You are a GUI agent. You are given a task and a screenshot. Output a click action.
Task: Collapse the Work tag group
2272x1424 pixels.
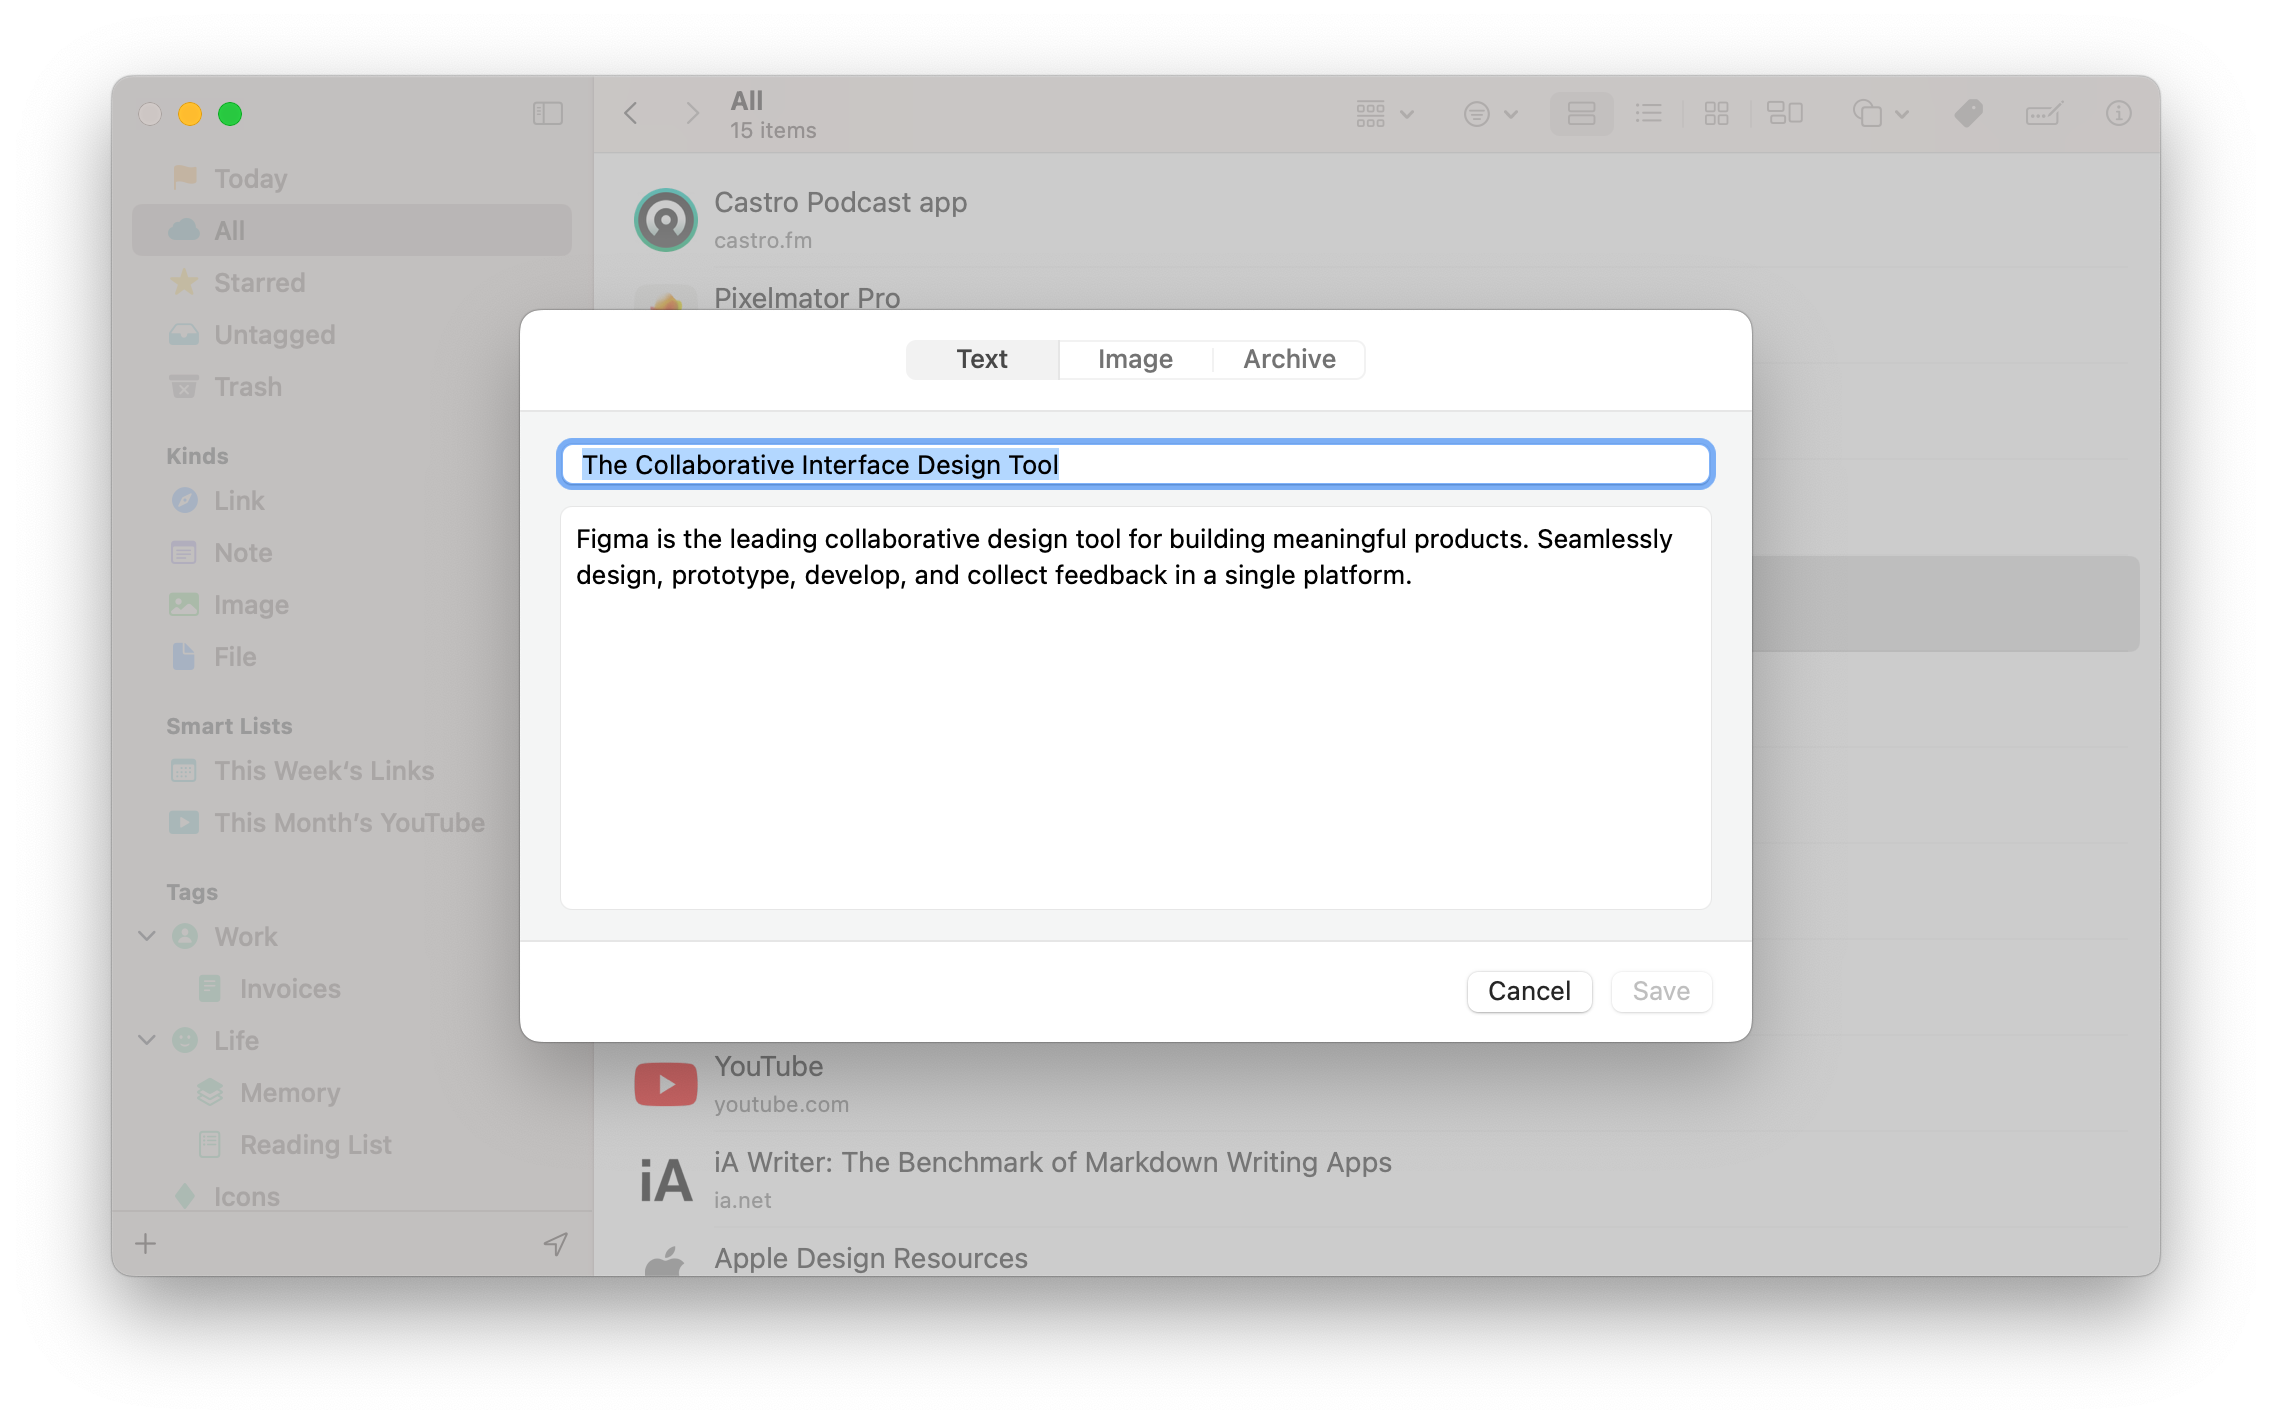[146, 936]
